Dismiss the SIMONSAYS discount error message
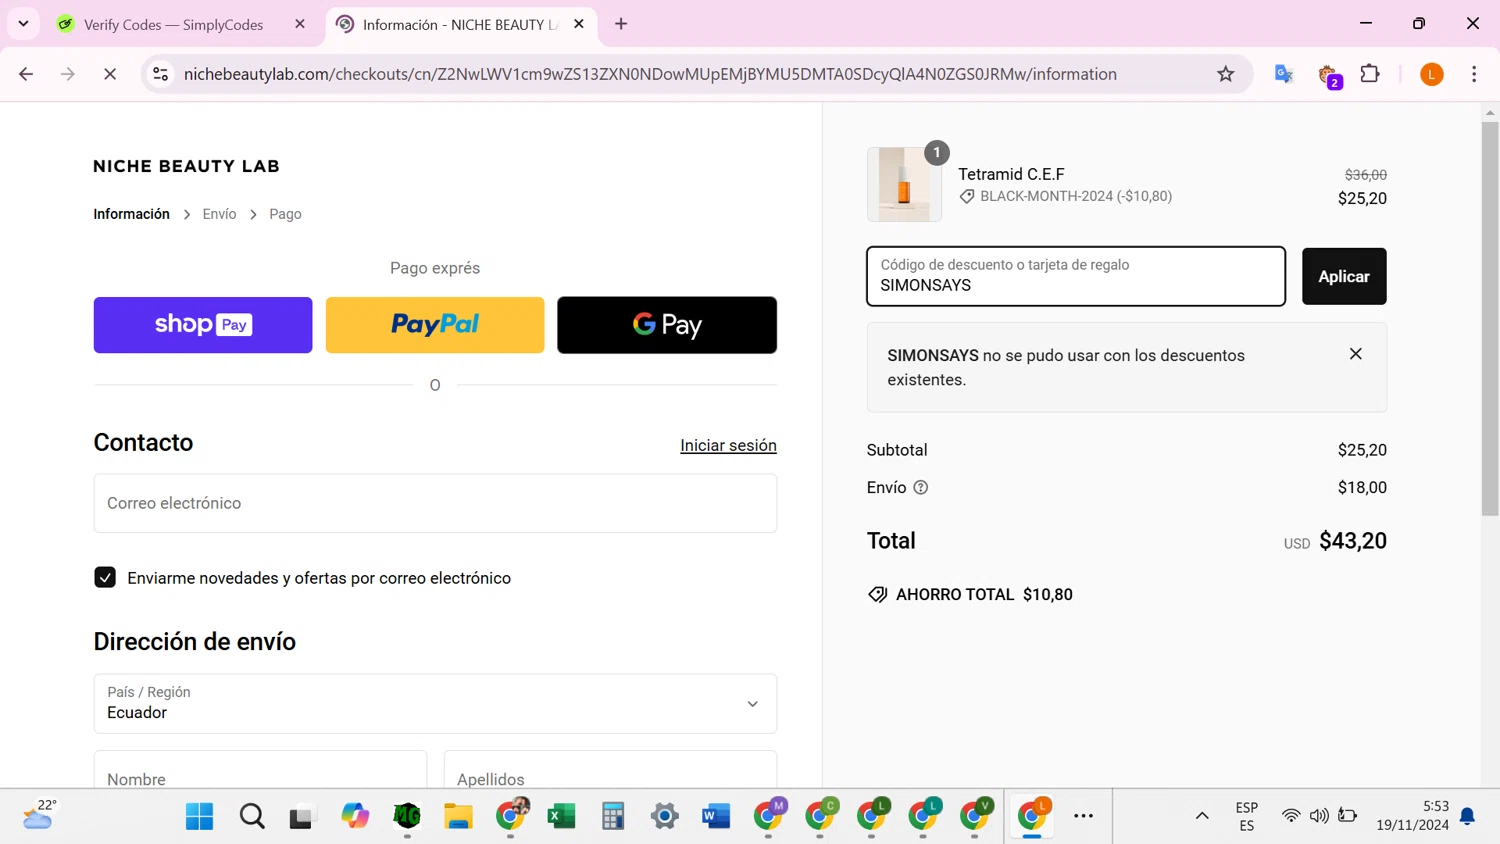Viewport: 1500px width, 844px height. pyautogui.click(x=1355, y=354)
